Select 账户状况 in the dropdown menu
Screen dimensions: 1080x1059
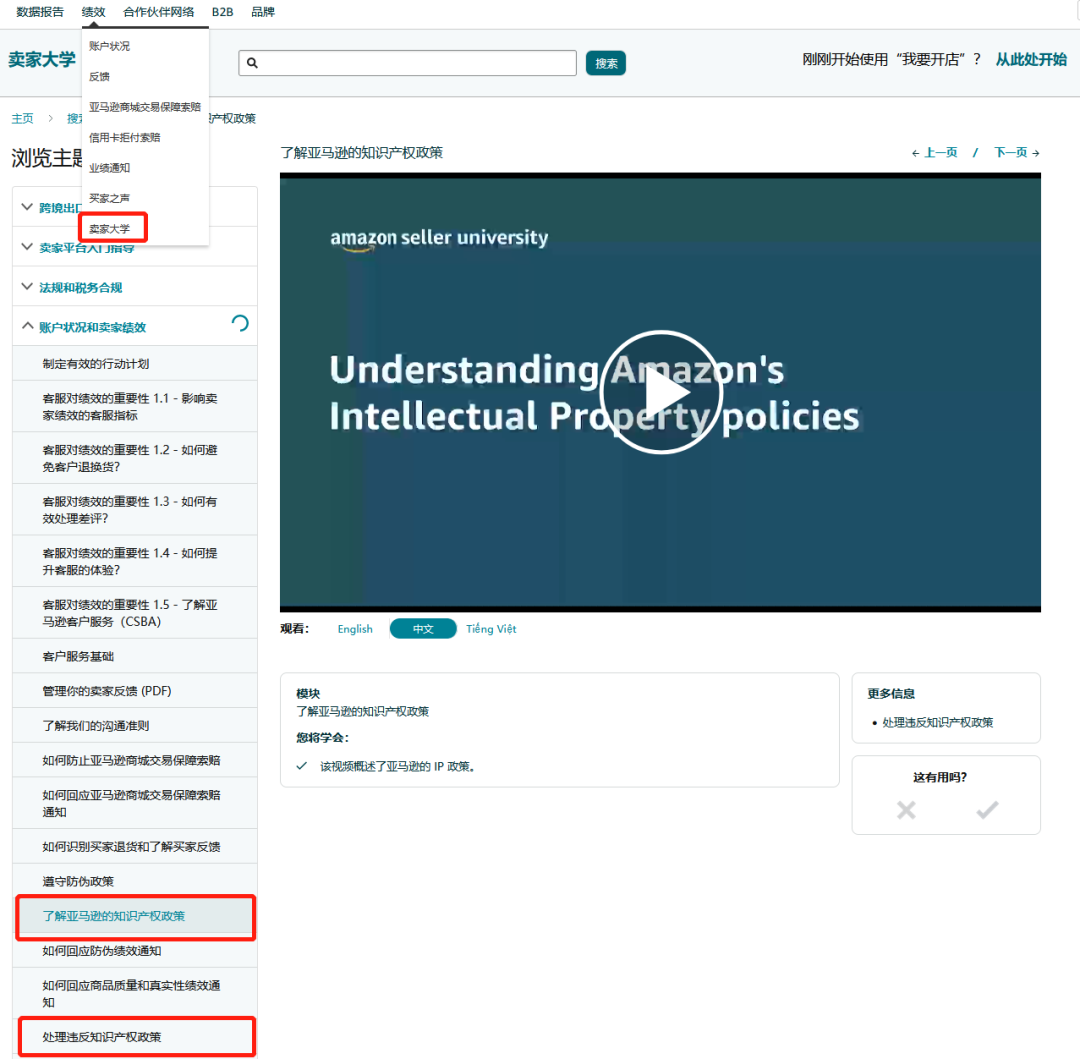[x=109, y=46]
